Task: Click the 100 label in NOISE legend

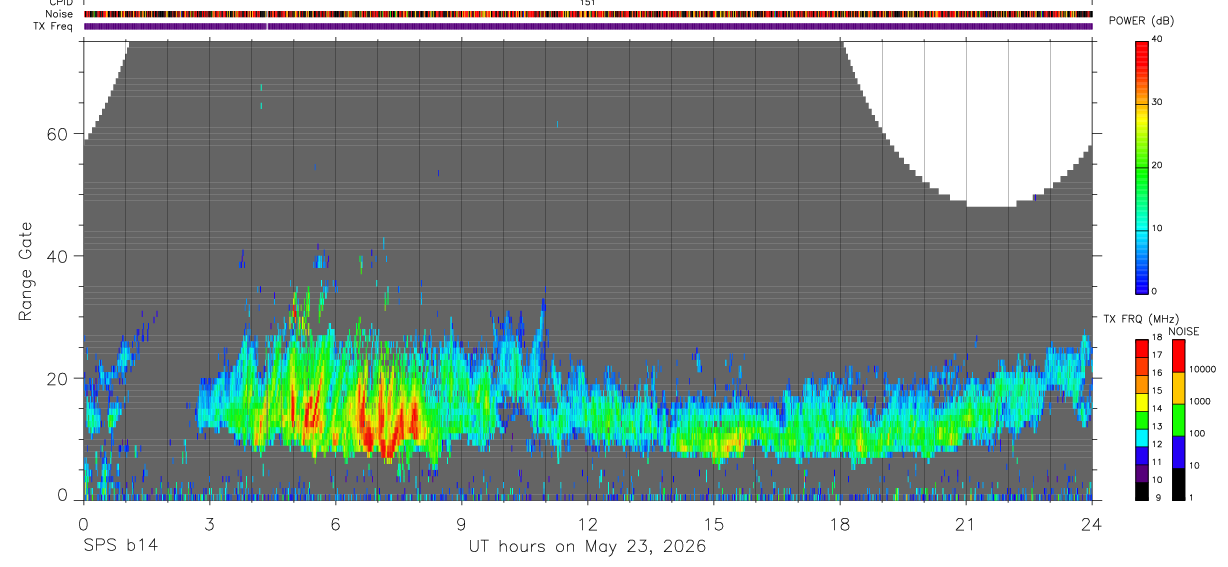Action: click(1197, 433)
